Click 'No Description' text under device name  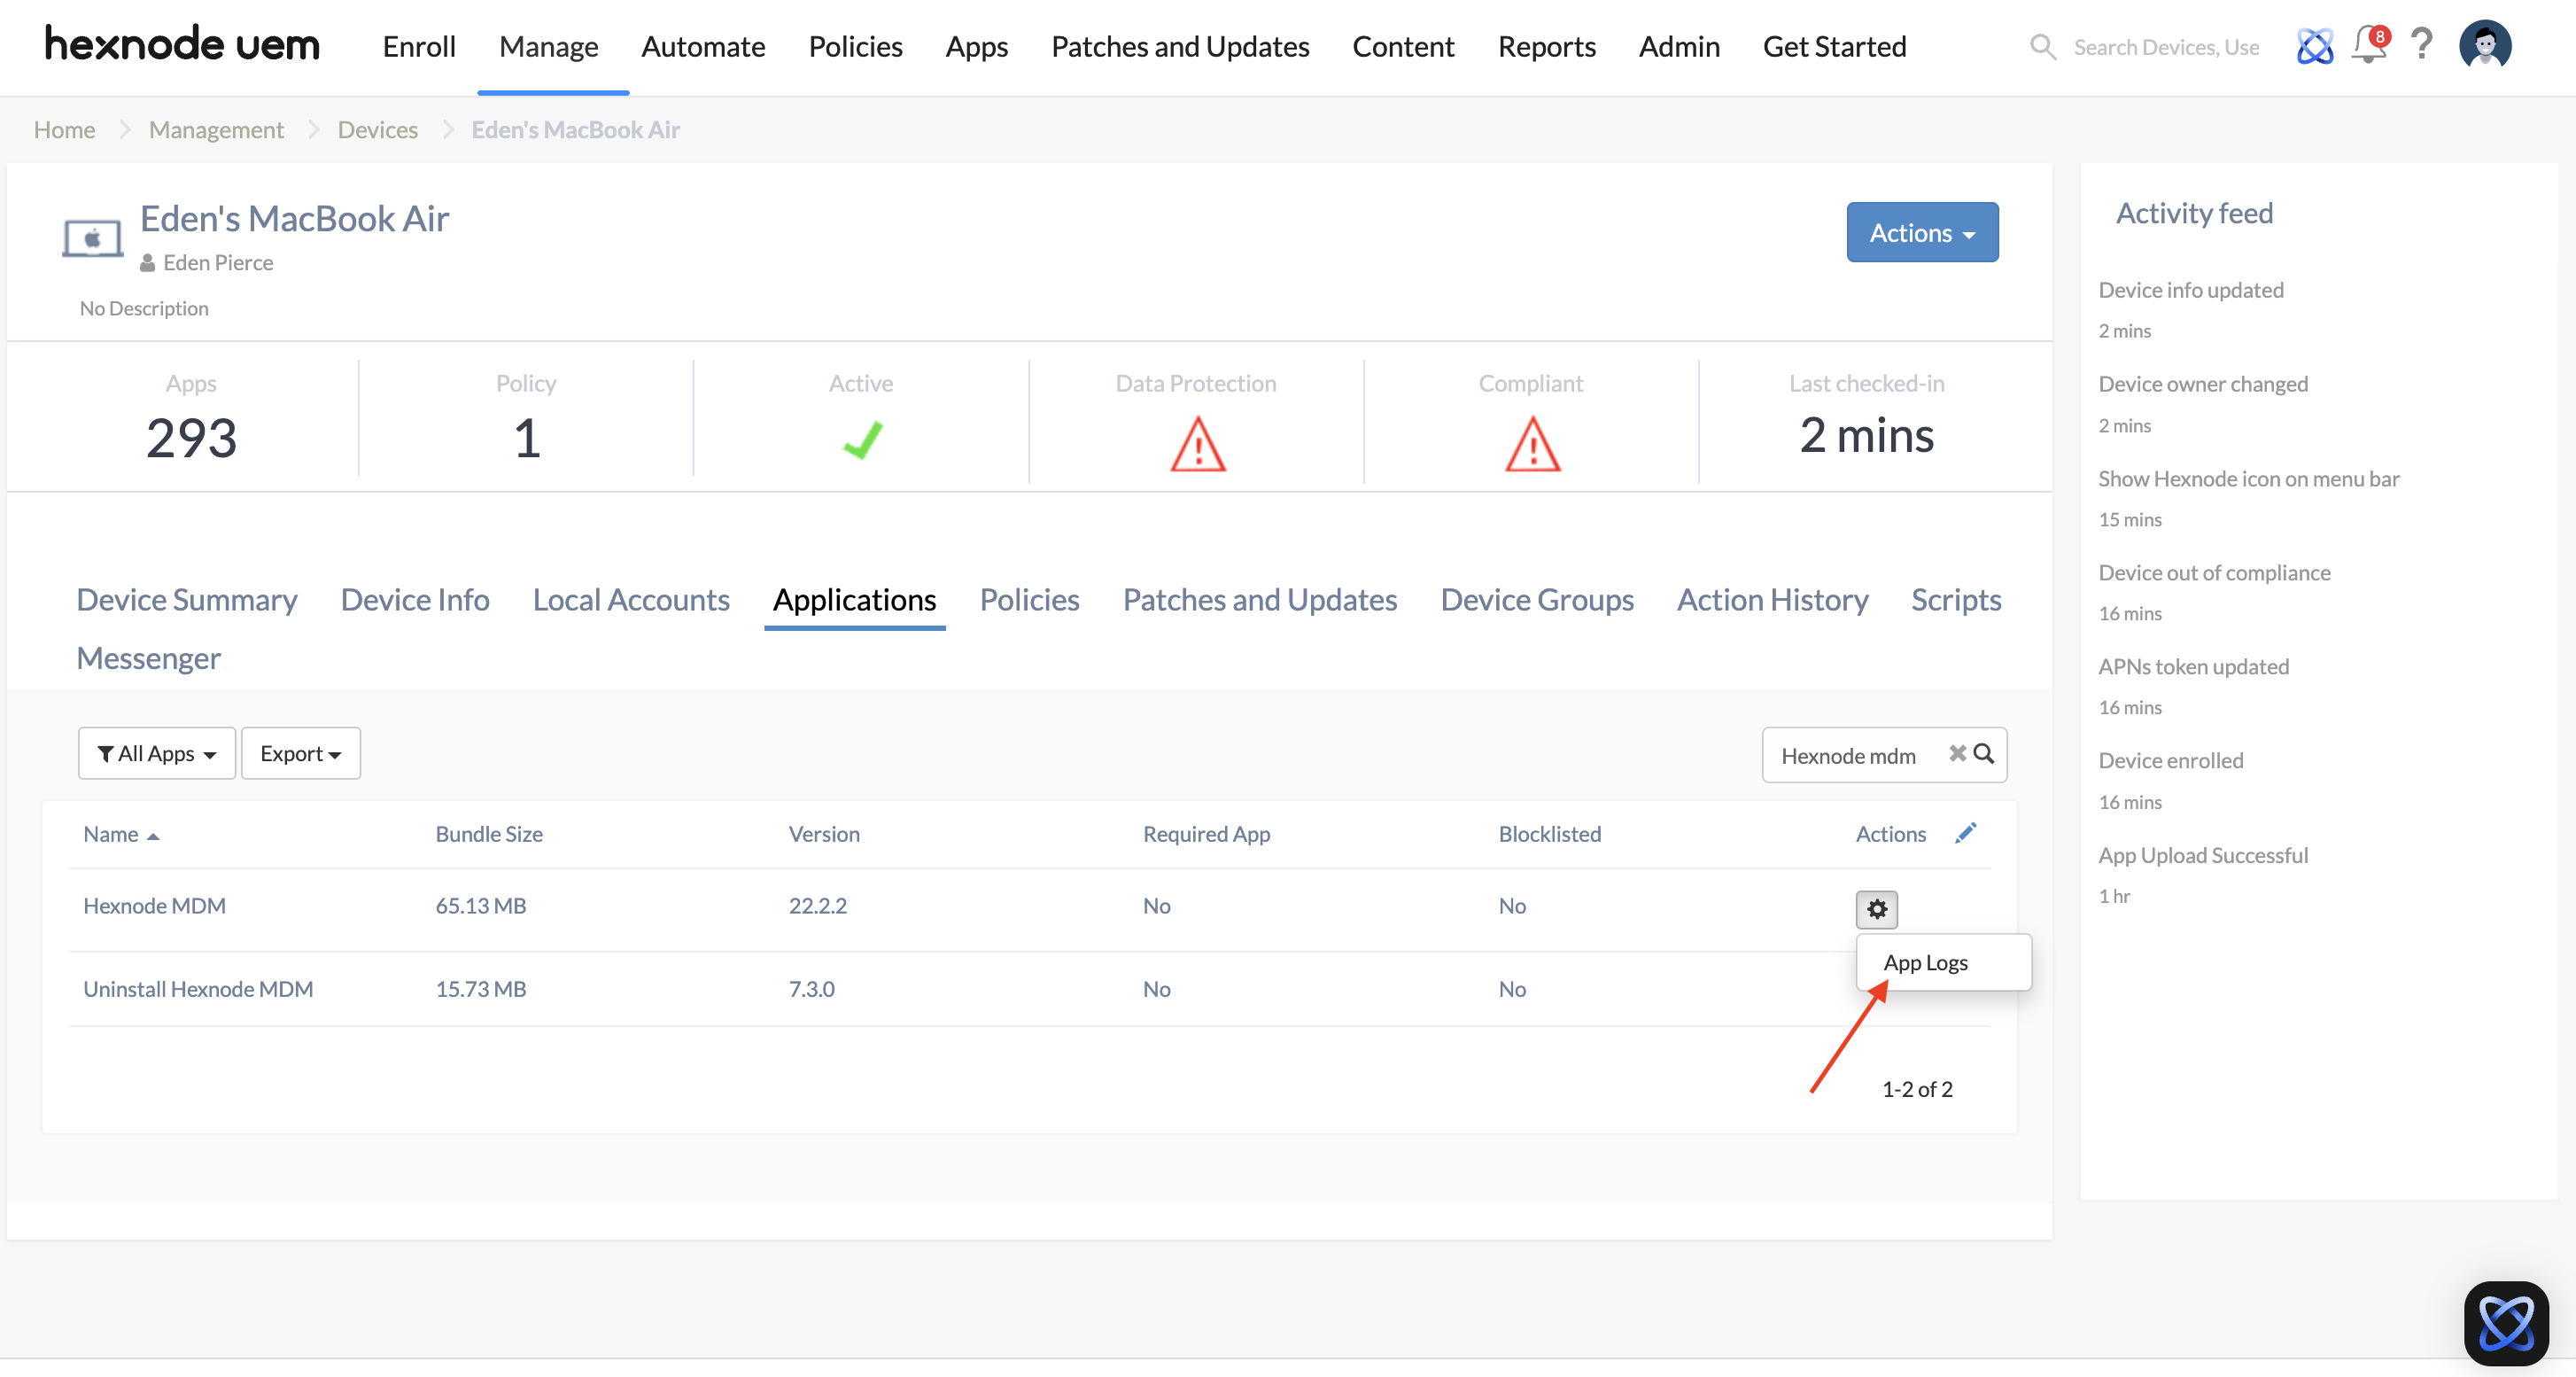pyautogui.click(x=144, y=309)
